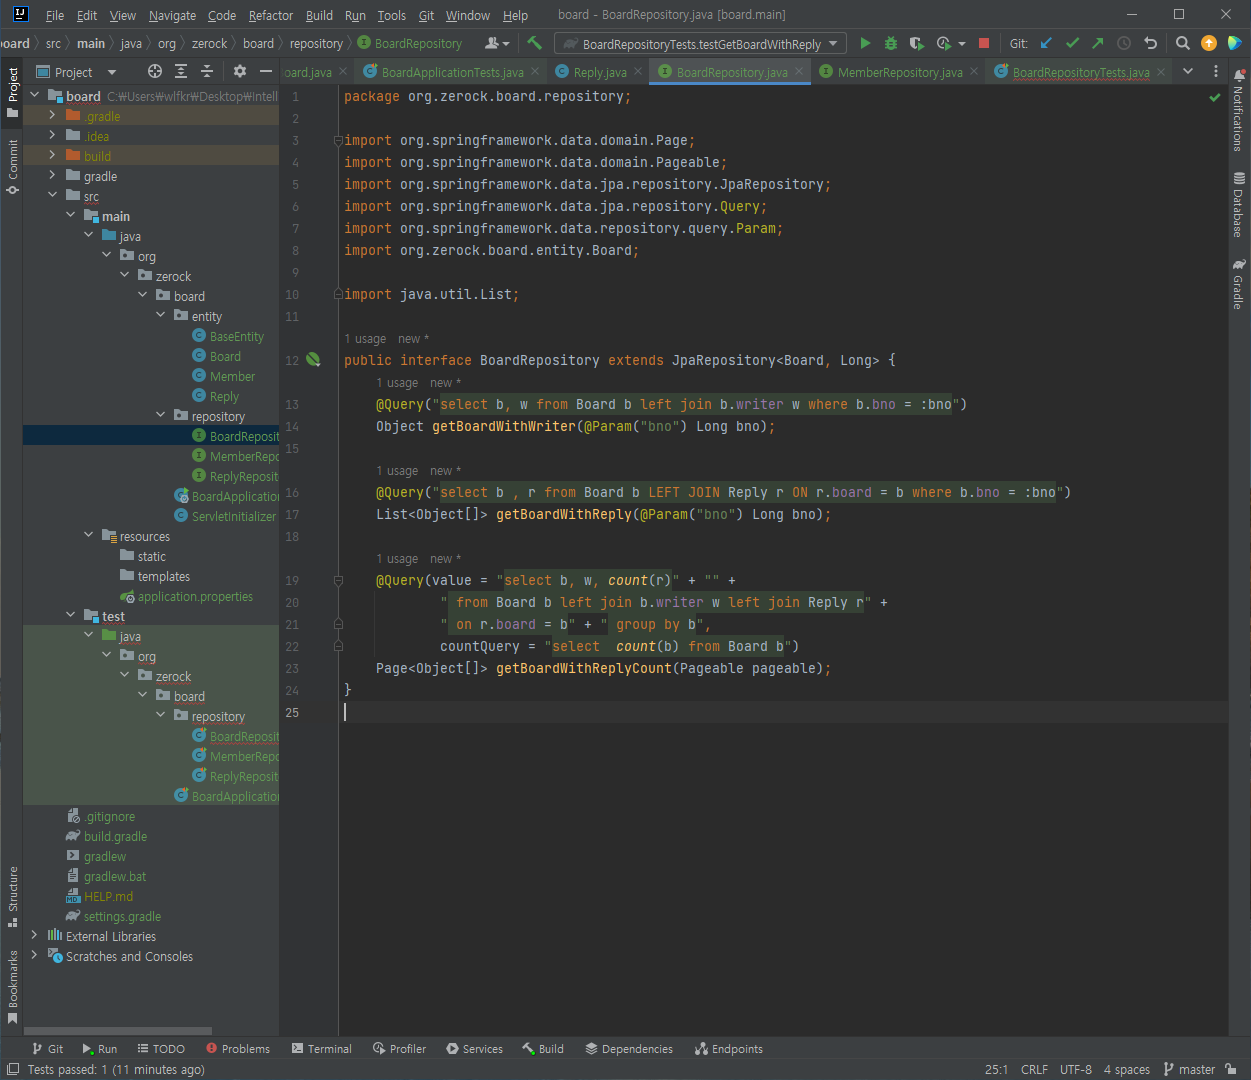Open the code-with-me user icon menu
Viewport: 1251px width, 1080px height.
click(x=496, y=43)
